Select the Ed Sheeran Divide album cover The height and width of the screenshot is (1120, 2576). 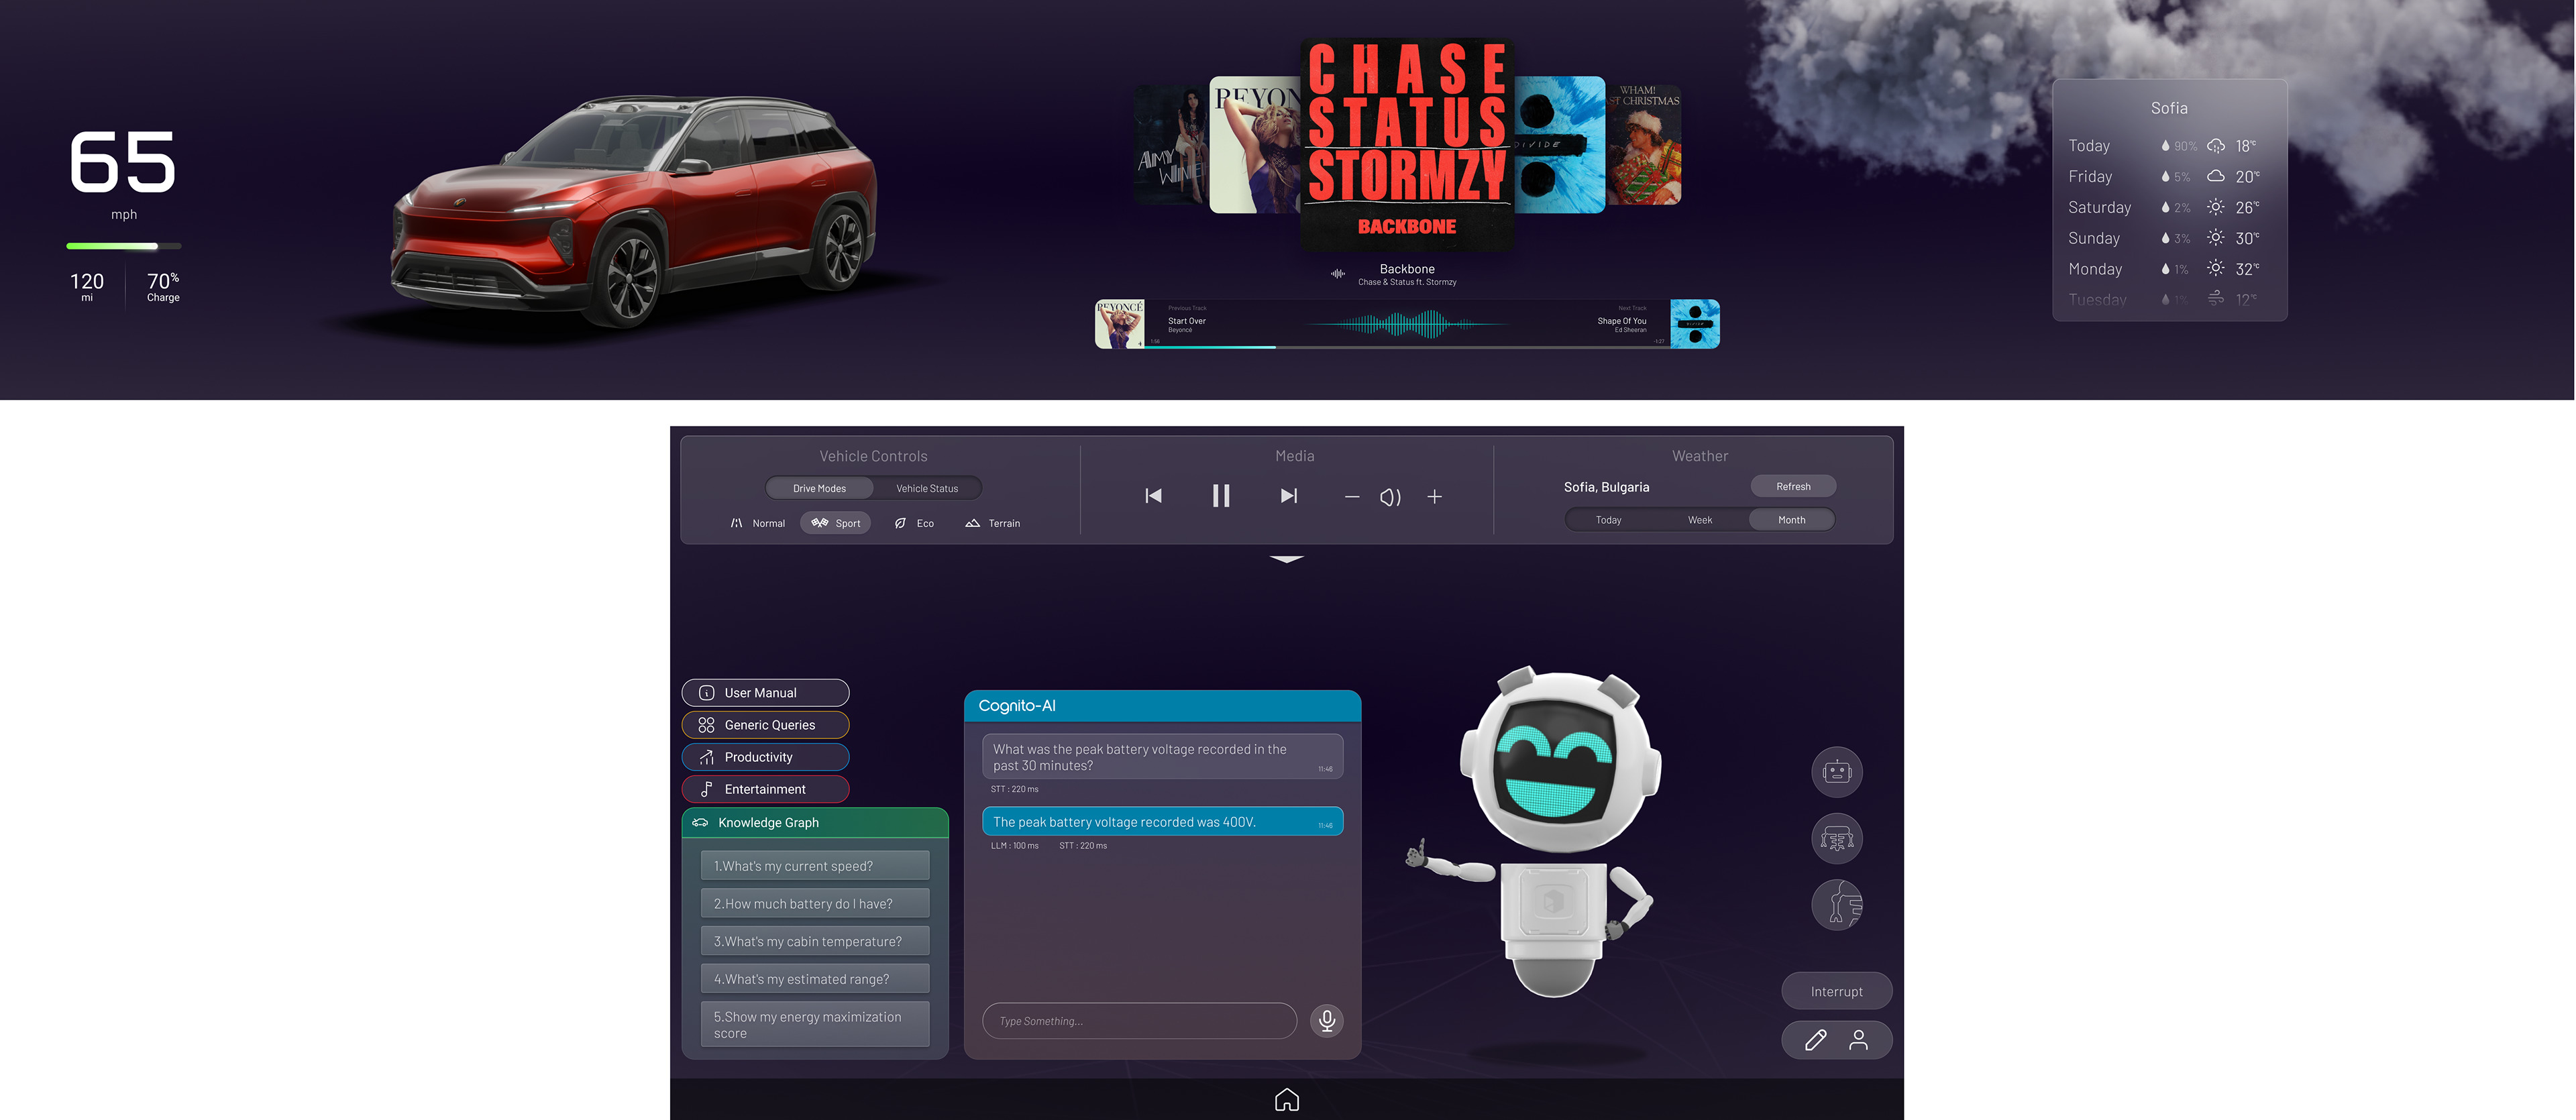(x=1560, y=145)
